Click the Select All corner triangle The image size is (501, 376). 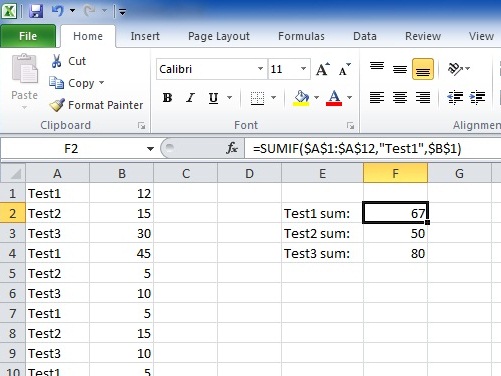pos(13,173)
